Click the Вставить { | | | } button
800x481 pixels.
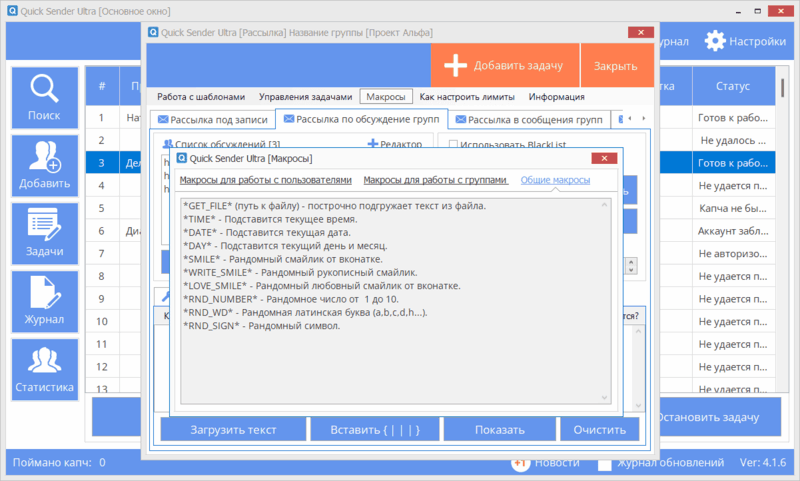tap(373, 430)
